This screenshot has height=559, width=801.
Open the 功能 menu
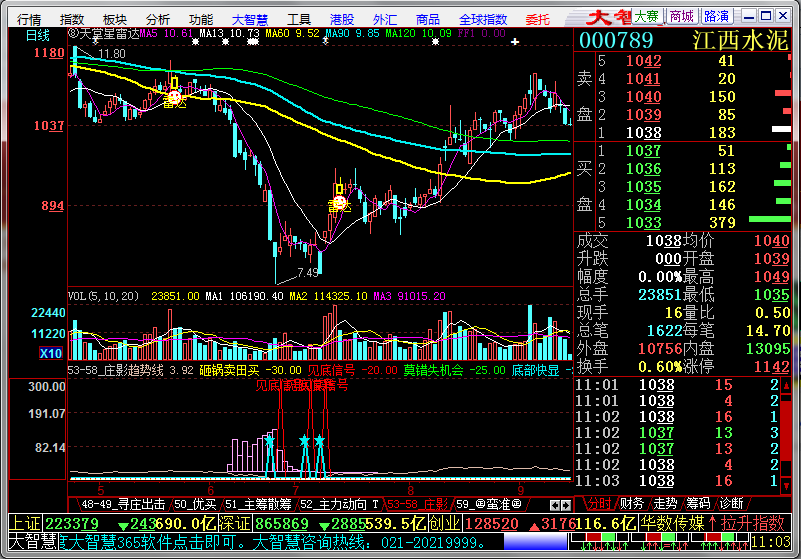201,19
